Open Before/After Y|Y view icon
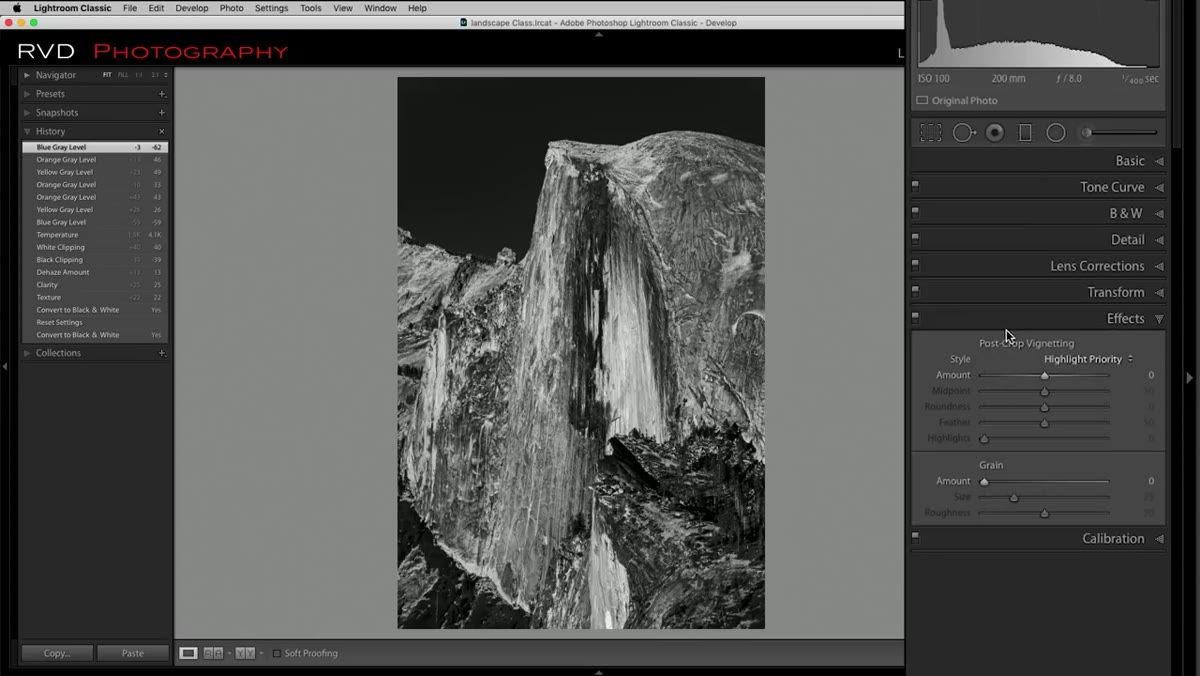This screenshot has width=1200, height=676. click(x=245, y=653)
